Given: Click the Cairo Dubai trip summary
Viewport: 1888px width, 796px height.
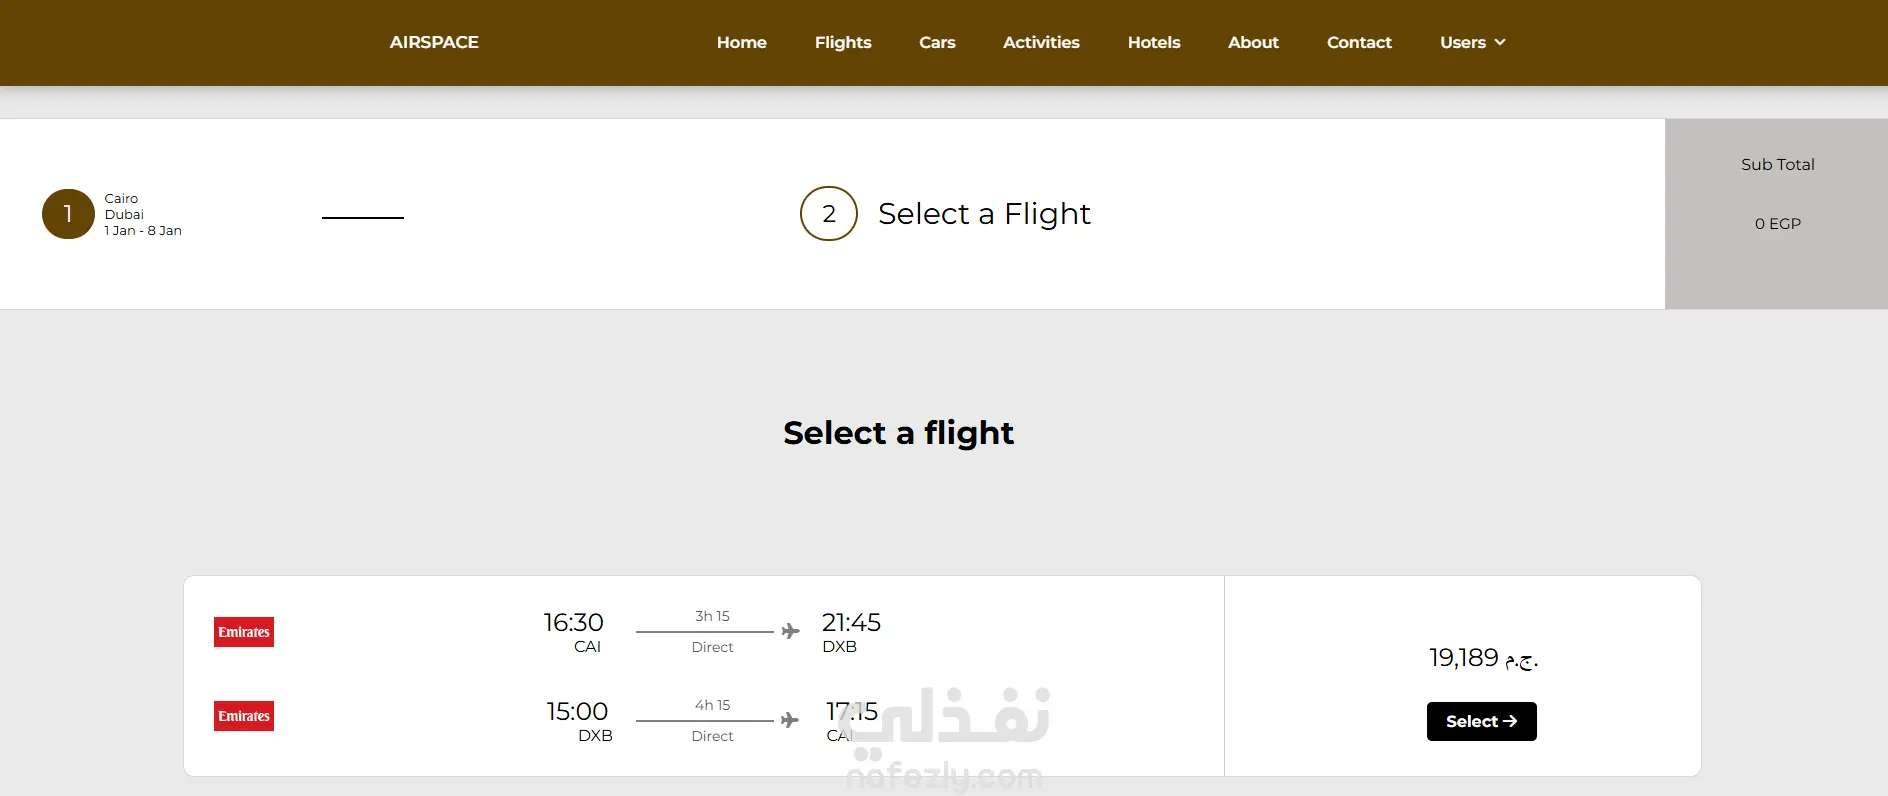Looking at the screenshot, I should pyautogui.click(x=142, y=214).
